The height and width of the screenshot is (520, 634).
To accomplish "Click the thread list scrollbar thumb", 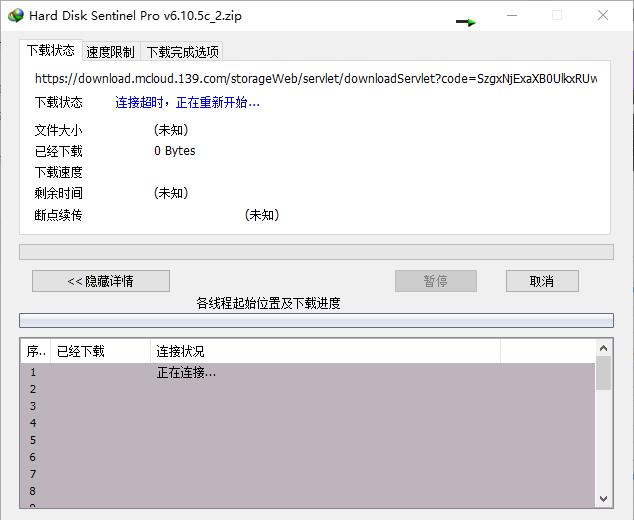I will pos(604,373).
